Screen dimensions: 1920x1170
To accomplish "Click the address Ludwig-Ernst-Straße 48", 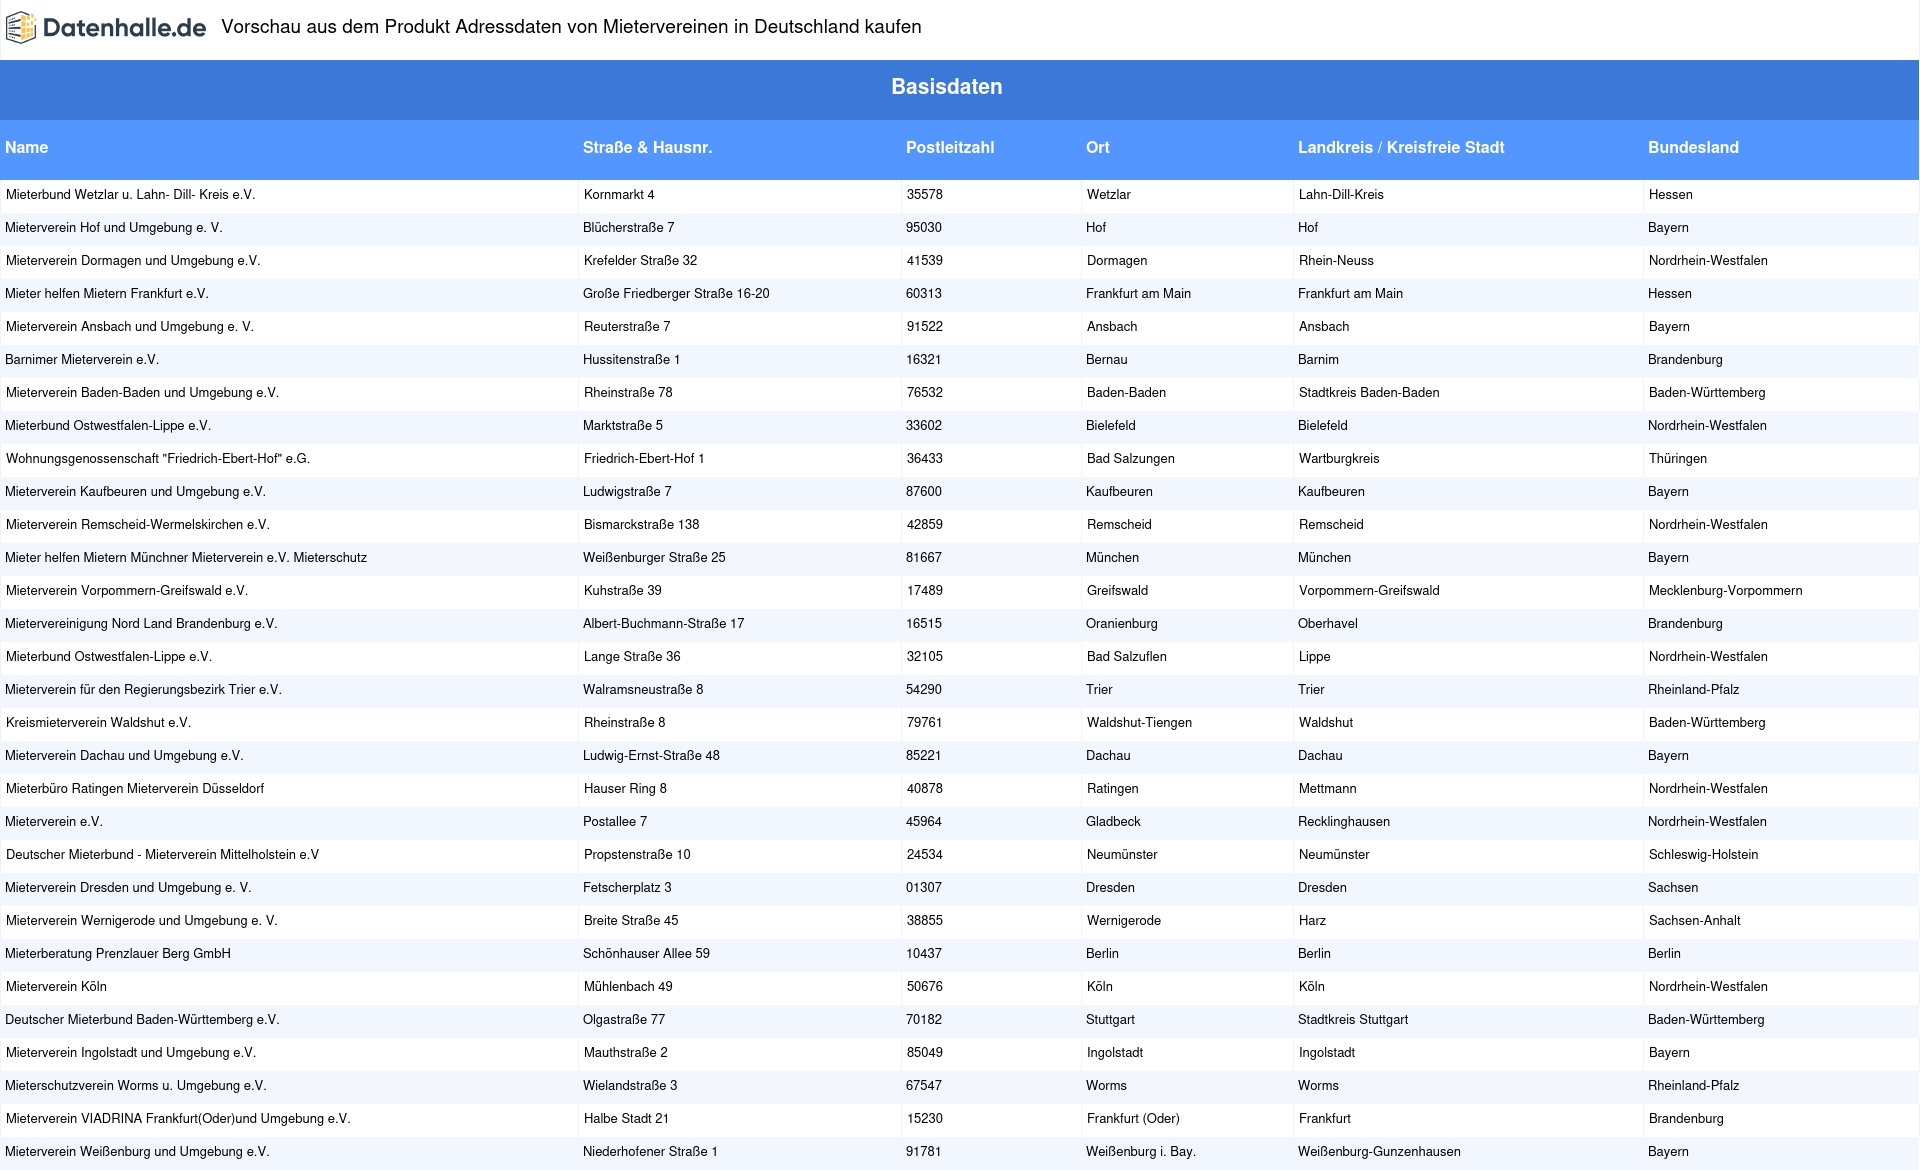I will 650,756.
